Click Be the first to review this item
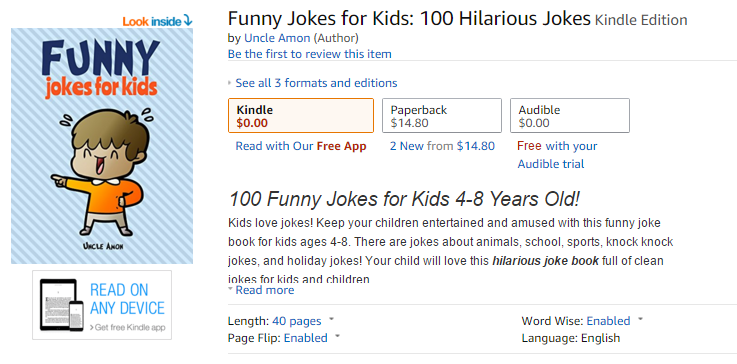 pos(310,54)
